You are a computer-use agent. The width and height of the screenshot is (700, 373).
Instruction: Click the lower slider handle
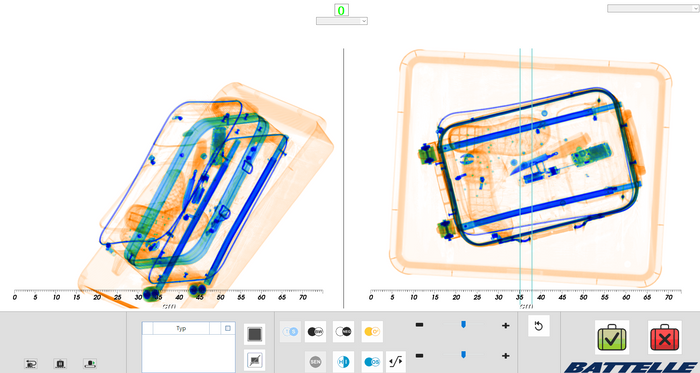[463, 355]
